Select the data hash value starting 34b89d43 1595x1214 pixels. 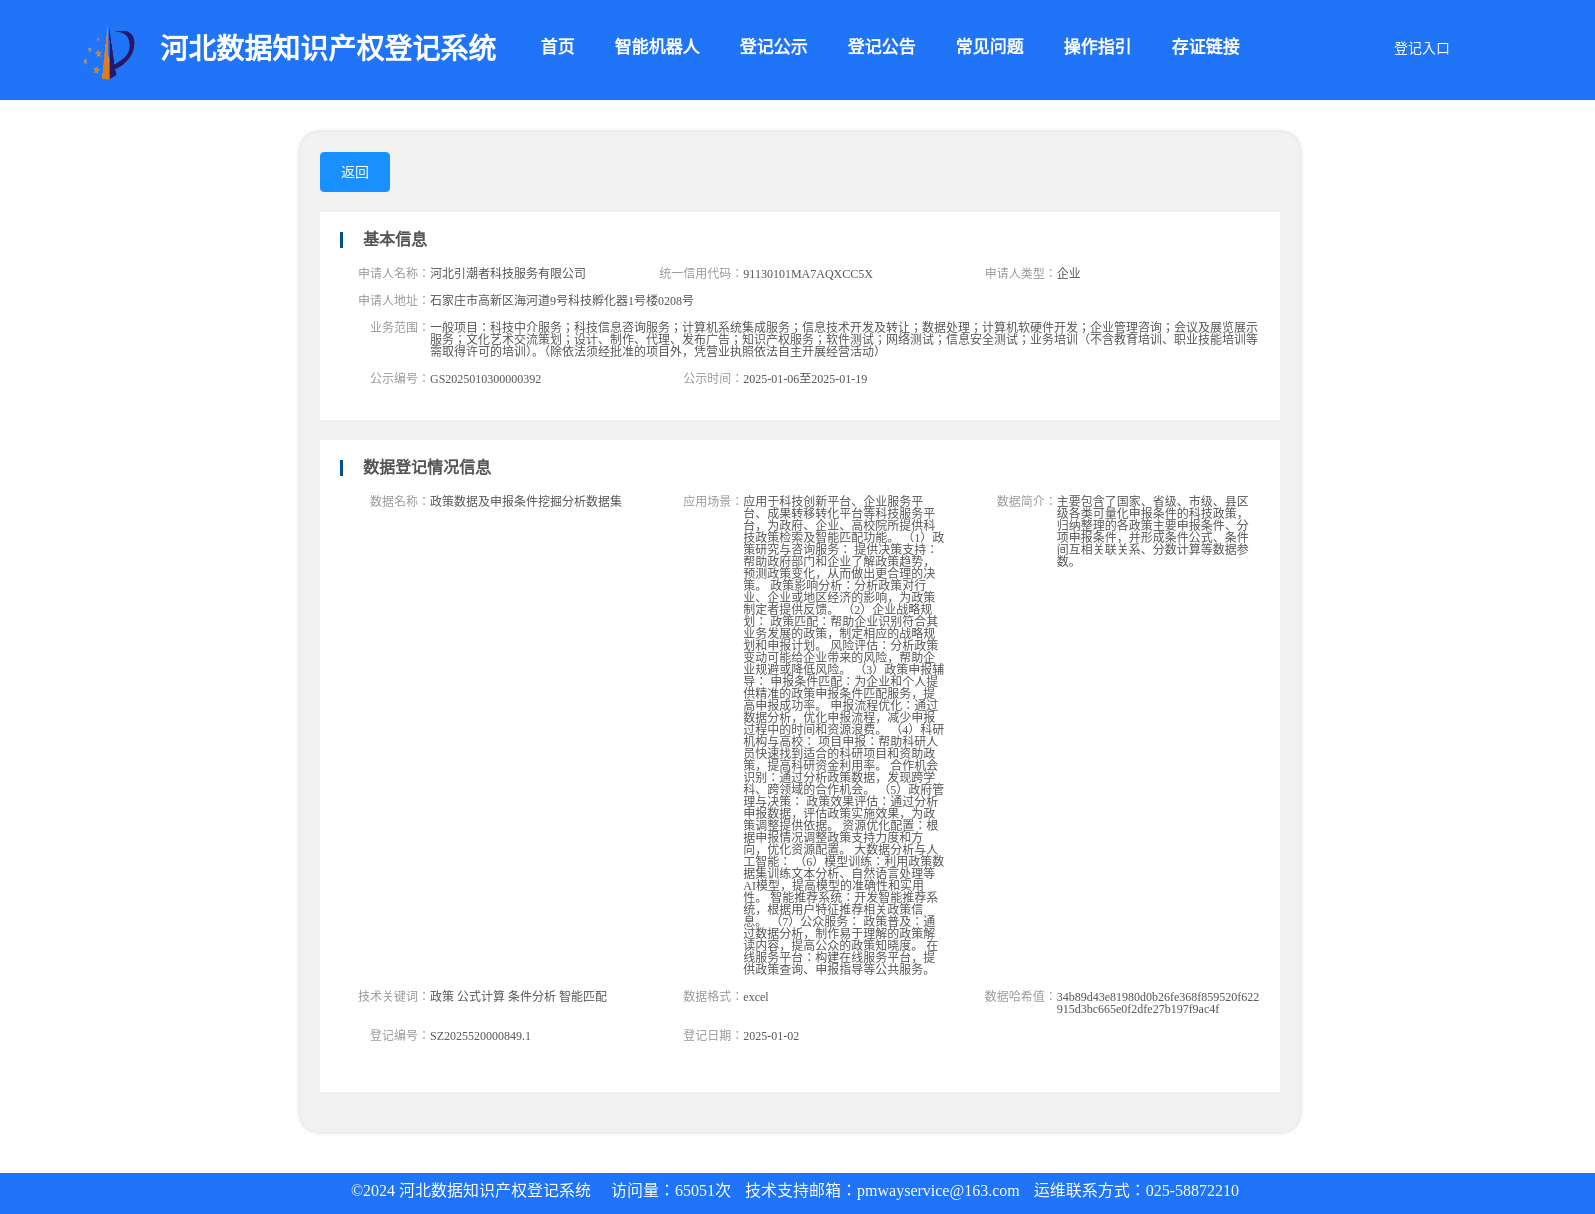pos(1158,1003)
